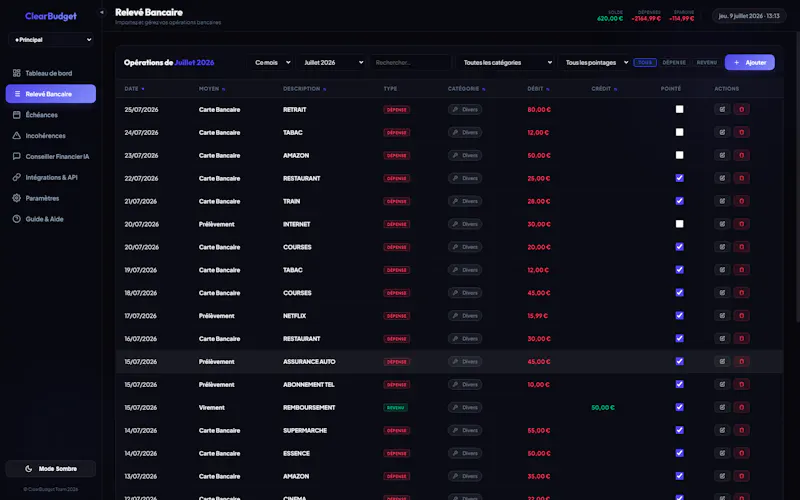
Task: Uncheck pointé for the TRAIN row
Action: 680,201
